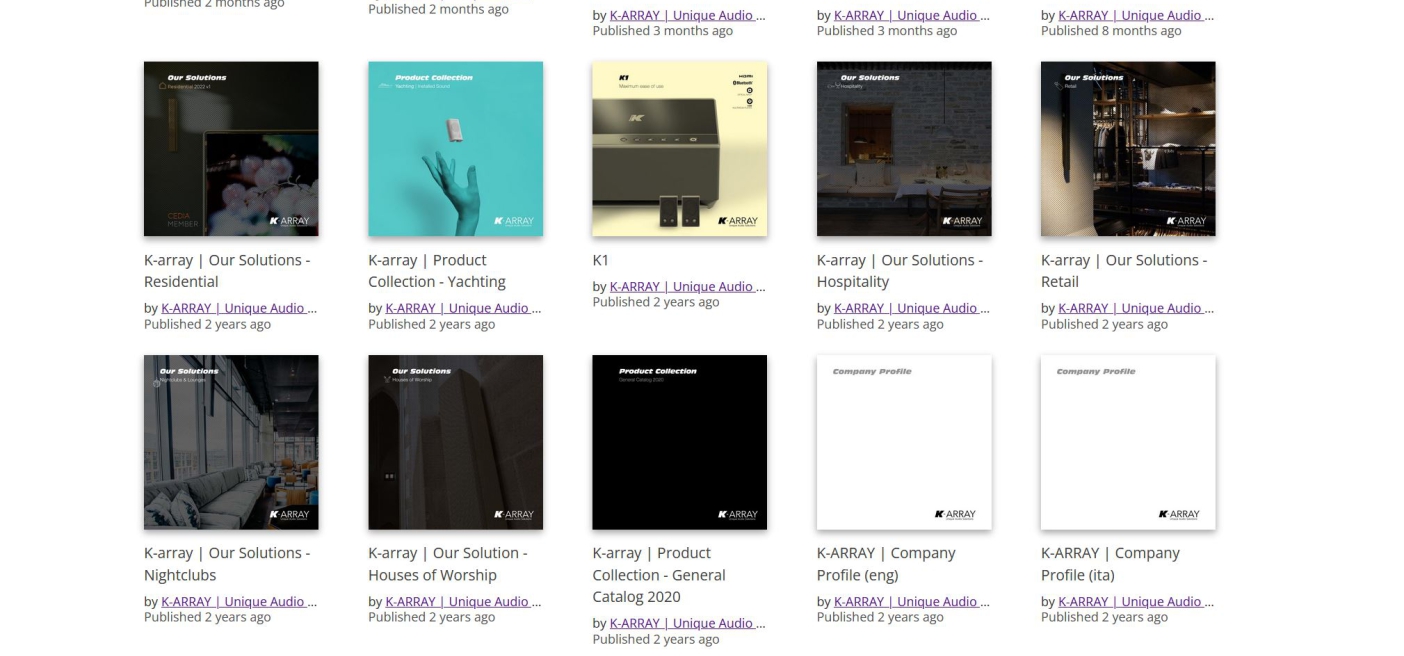The image size is (1404, 656).
Task: Open the teal Yachting Product Collection cover
Action: point(456,149)
